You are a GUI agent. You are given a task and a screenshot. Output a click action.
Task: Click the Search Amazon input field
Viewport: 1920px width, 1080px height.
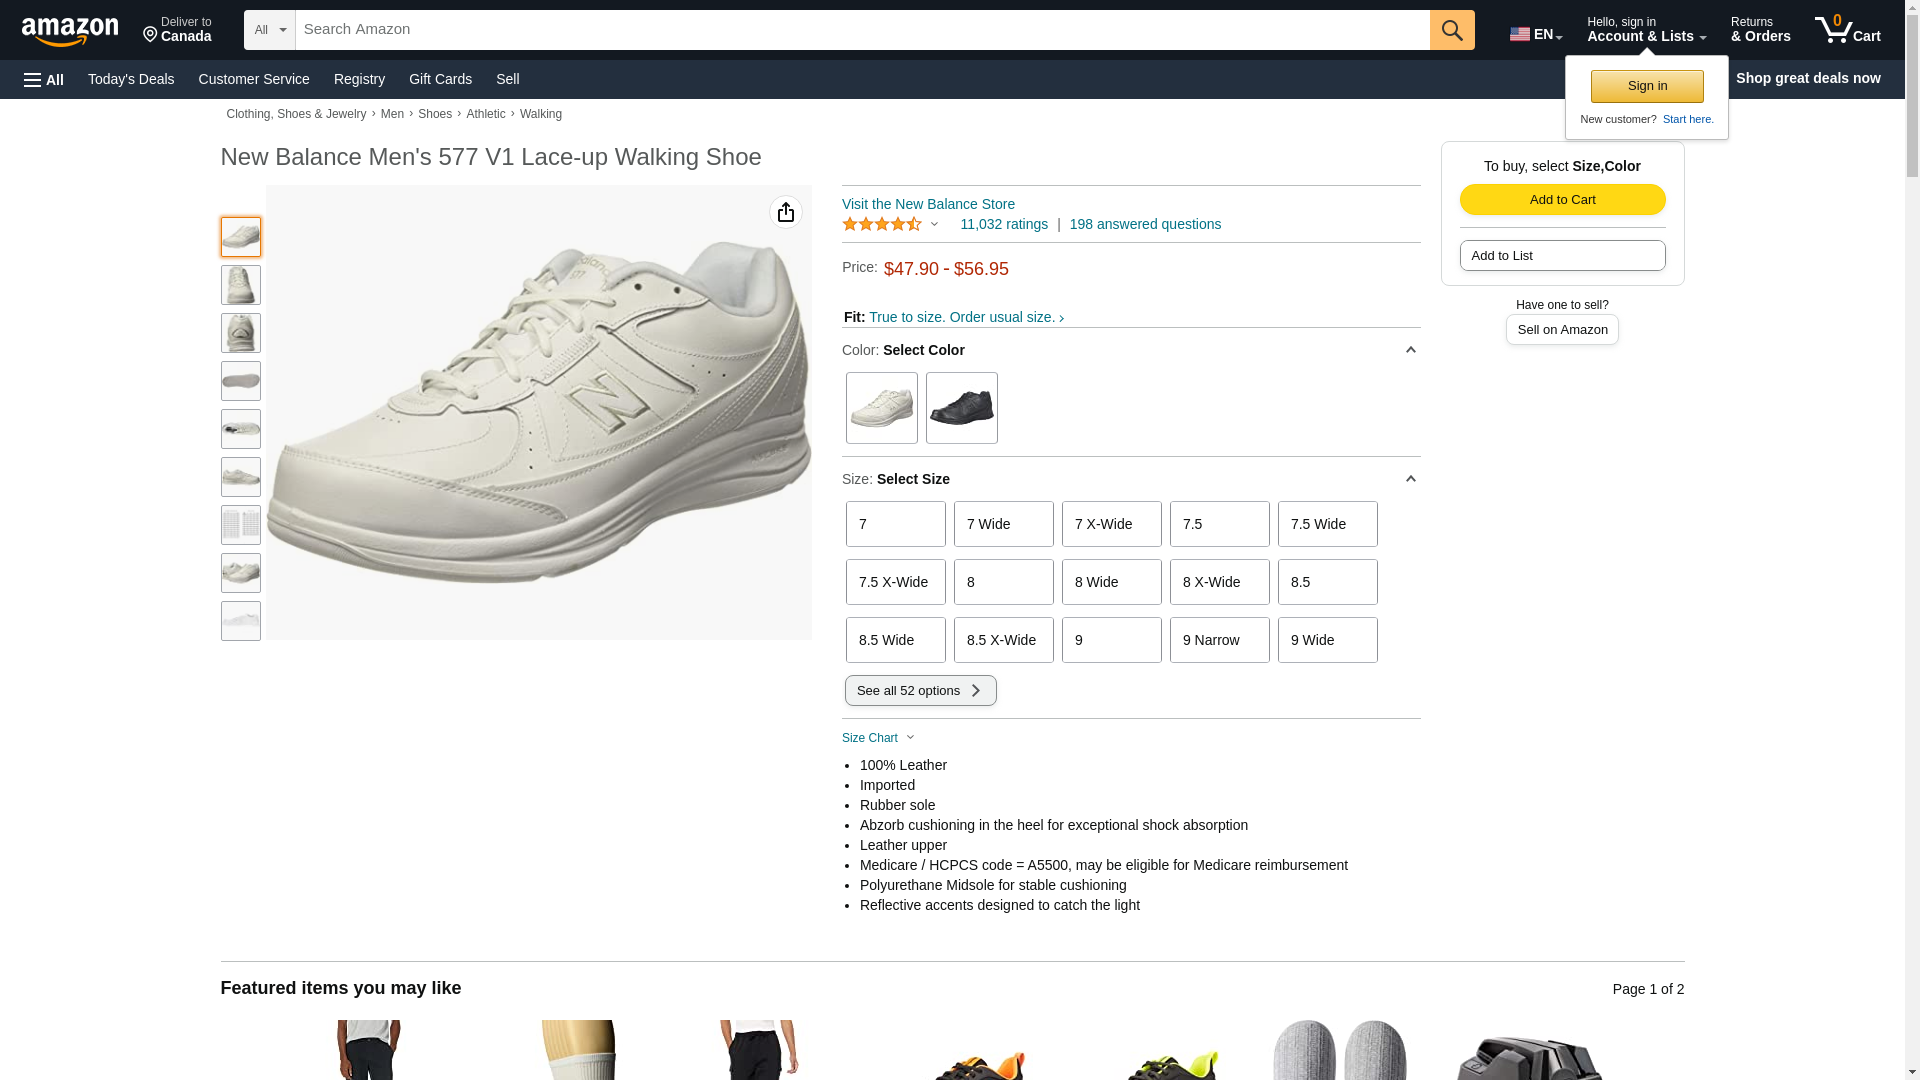862,30
